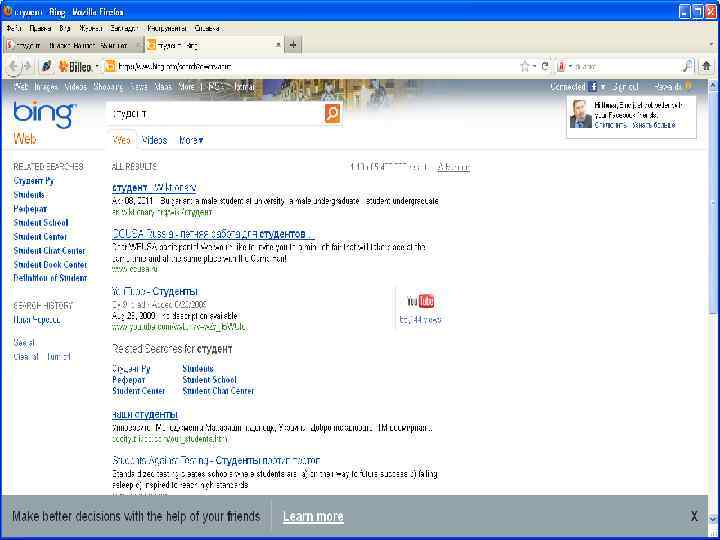Go back with the Firefox back arrow

coord(13,67)
